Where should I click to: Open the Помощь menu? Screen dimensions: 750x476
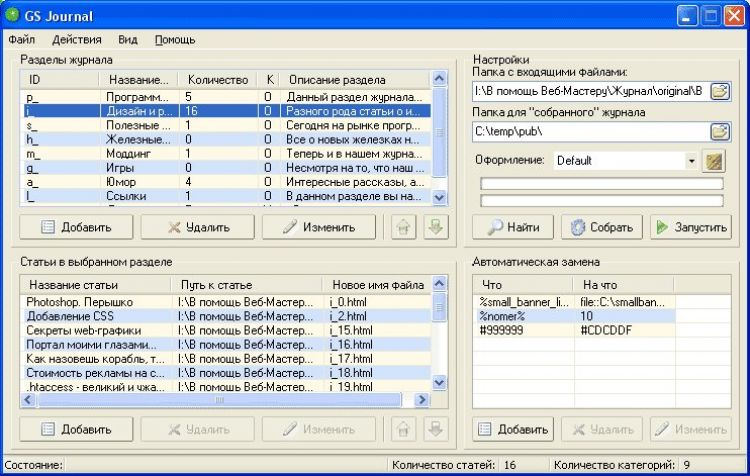click(x=175, y=40)
